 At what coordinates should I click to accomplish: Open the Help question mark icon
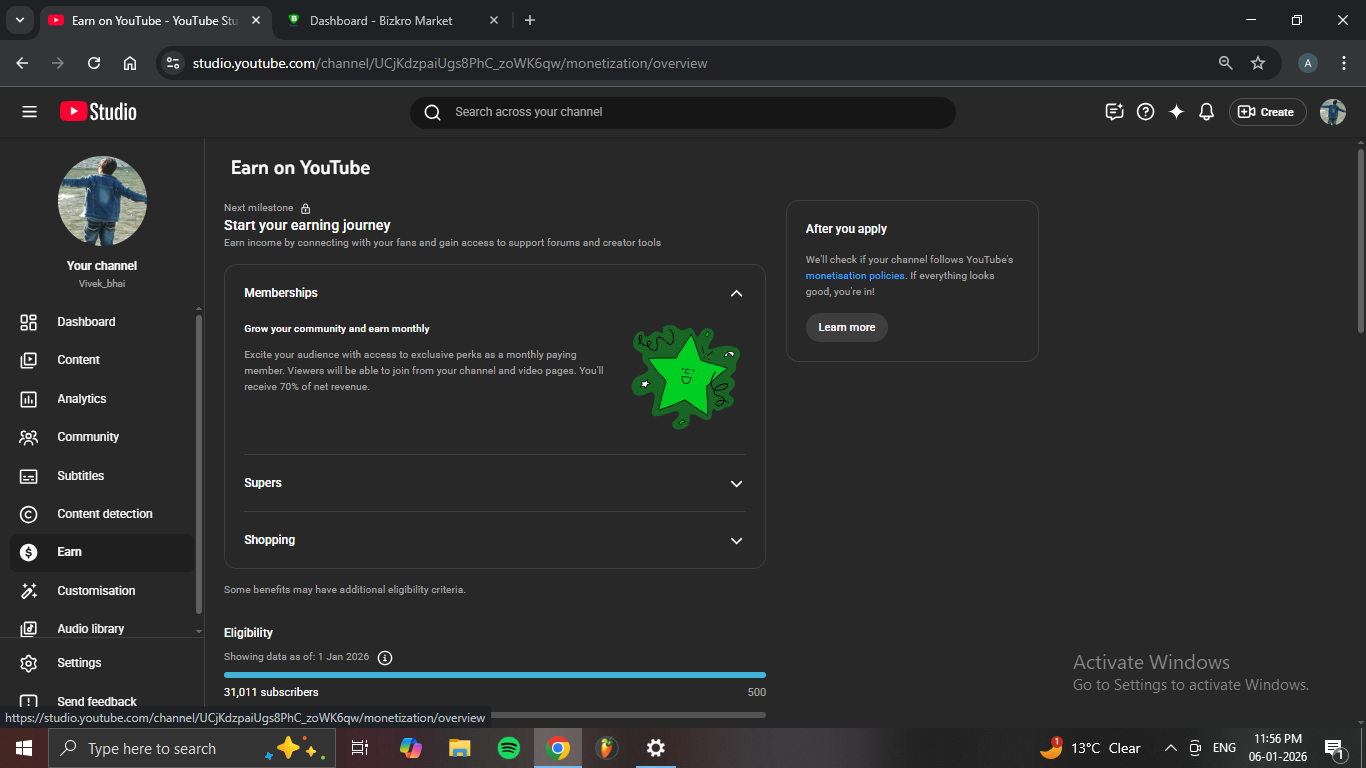coord(1146,112)
